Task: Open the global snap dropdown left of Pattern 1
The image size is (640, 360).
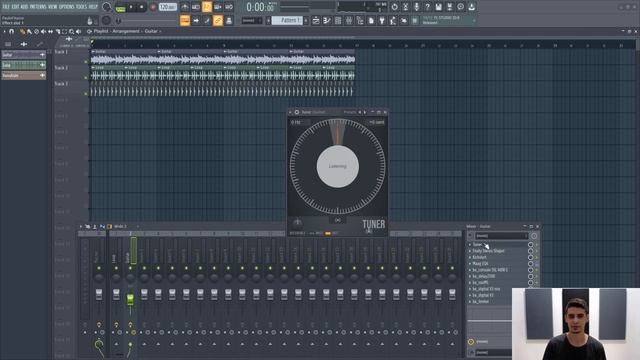Action: pyautogui.click(x=251, y=20)
